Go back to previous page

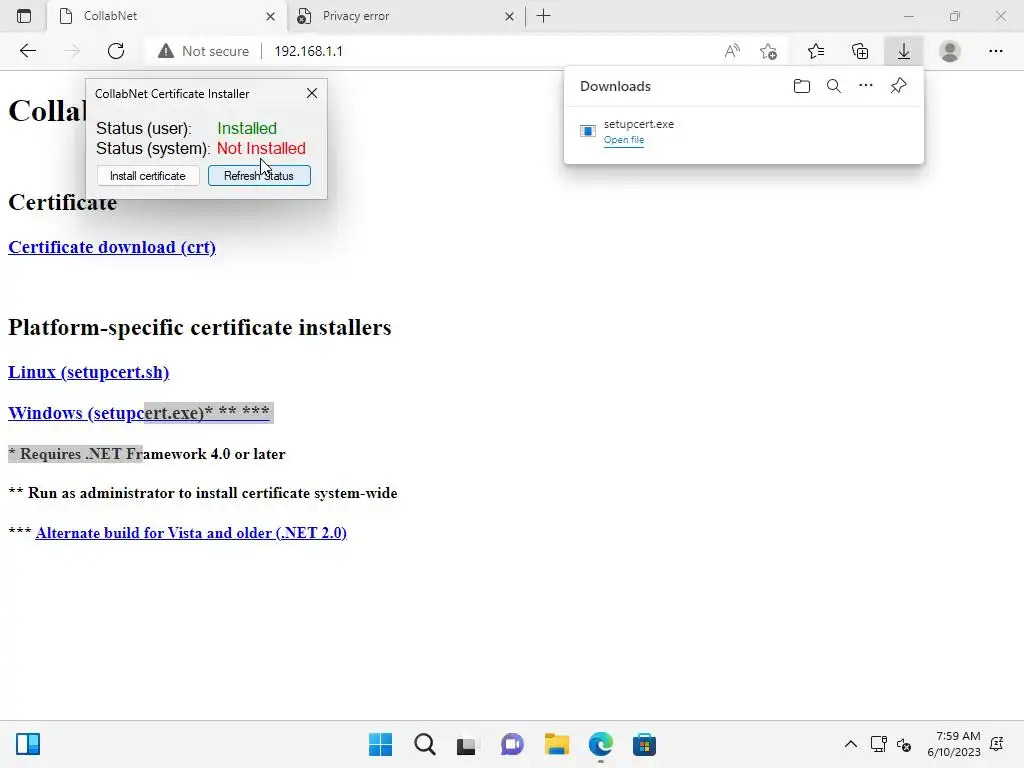[27, 51]
